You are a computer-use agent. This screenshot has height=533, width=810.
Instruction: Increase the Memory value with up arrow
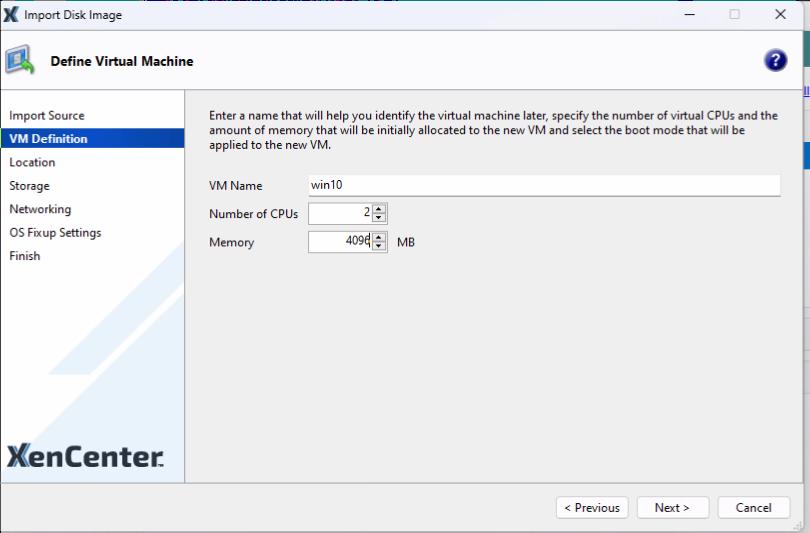pos(379,238)
